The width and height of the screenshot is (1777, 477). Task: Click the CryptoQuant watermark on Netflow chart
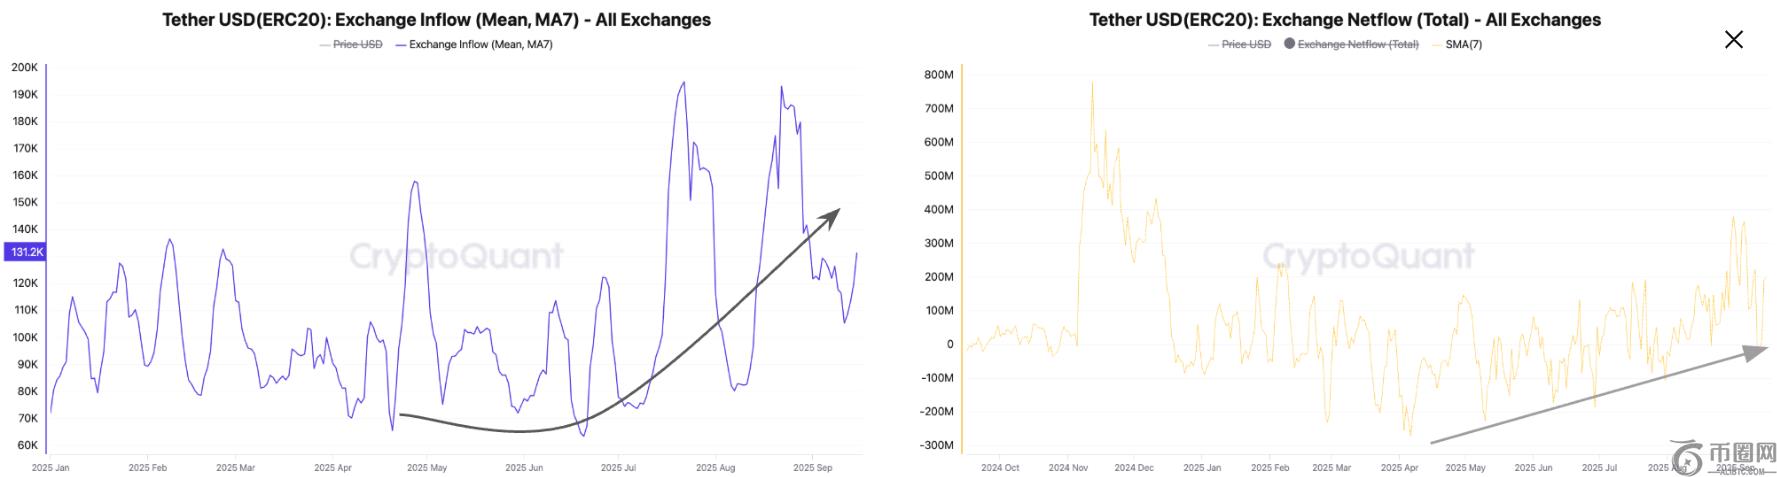1368,257
